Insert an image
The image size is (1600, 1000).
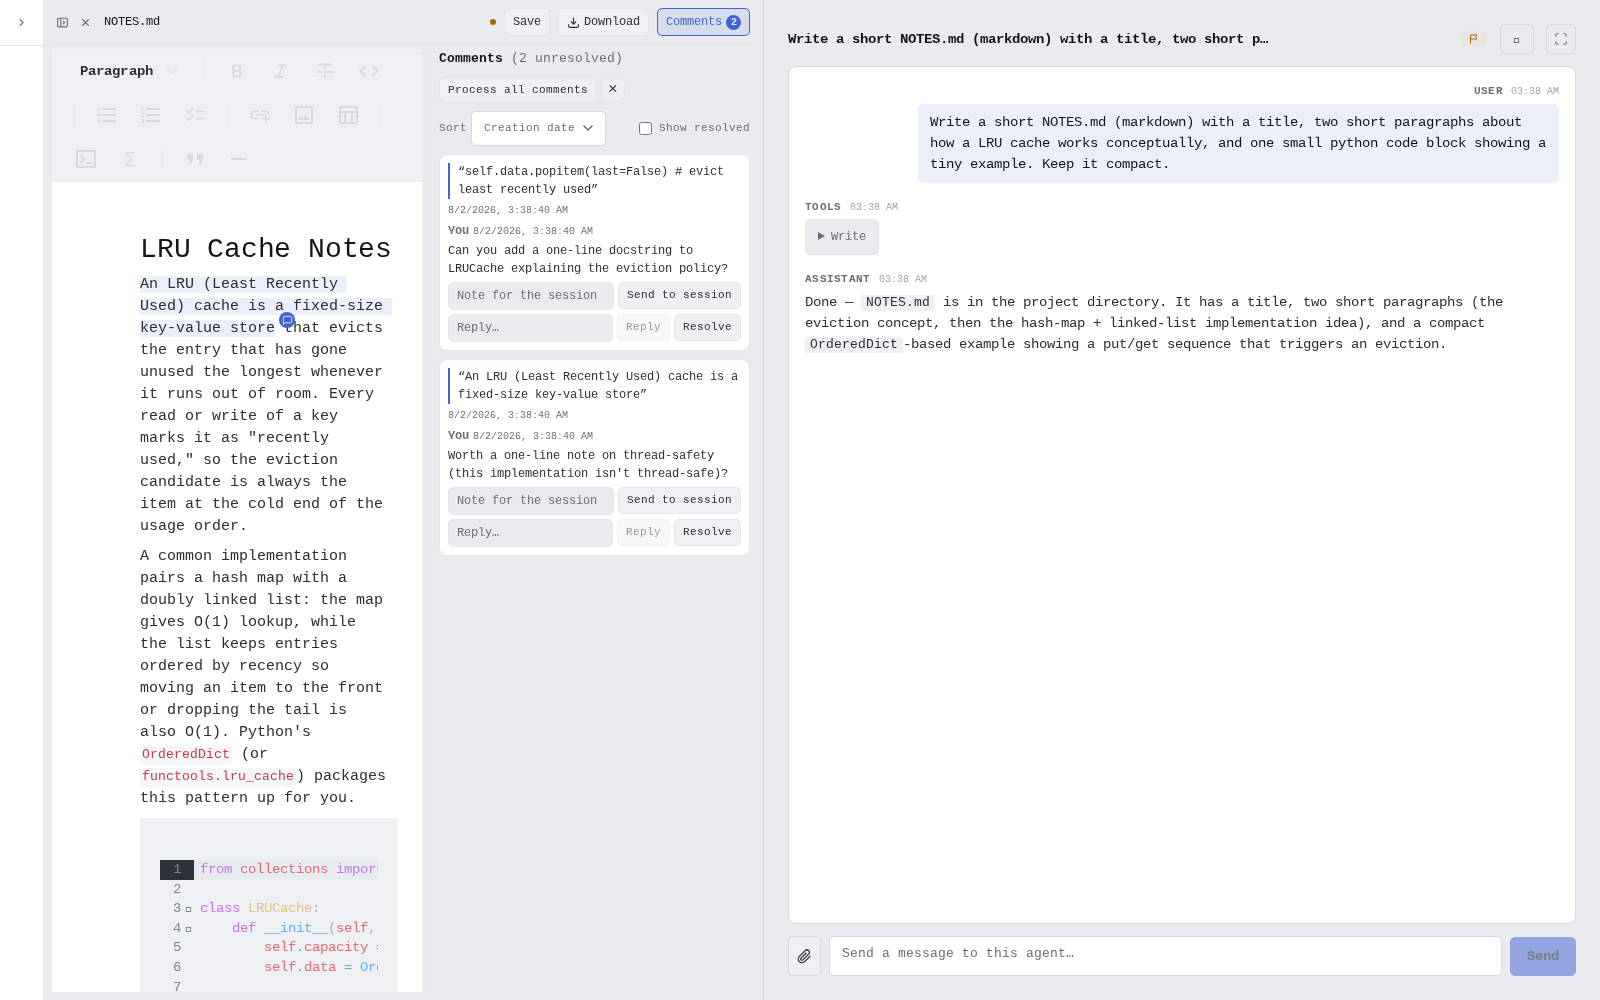point(304,115)
